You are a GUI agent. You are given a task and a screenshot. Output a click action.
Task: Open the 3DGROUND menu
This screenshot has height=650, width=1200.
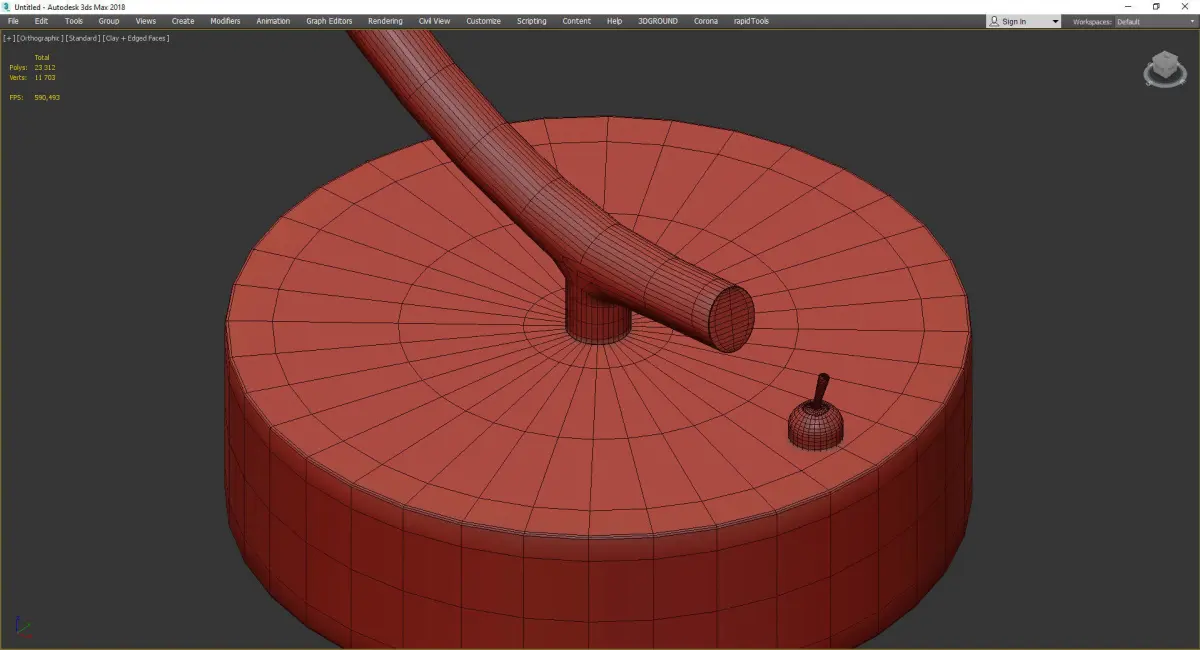click(658, 21)
